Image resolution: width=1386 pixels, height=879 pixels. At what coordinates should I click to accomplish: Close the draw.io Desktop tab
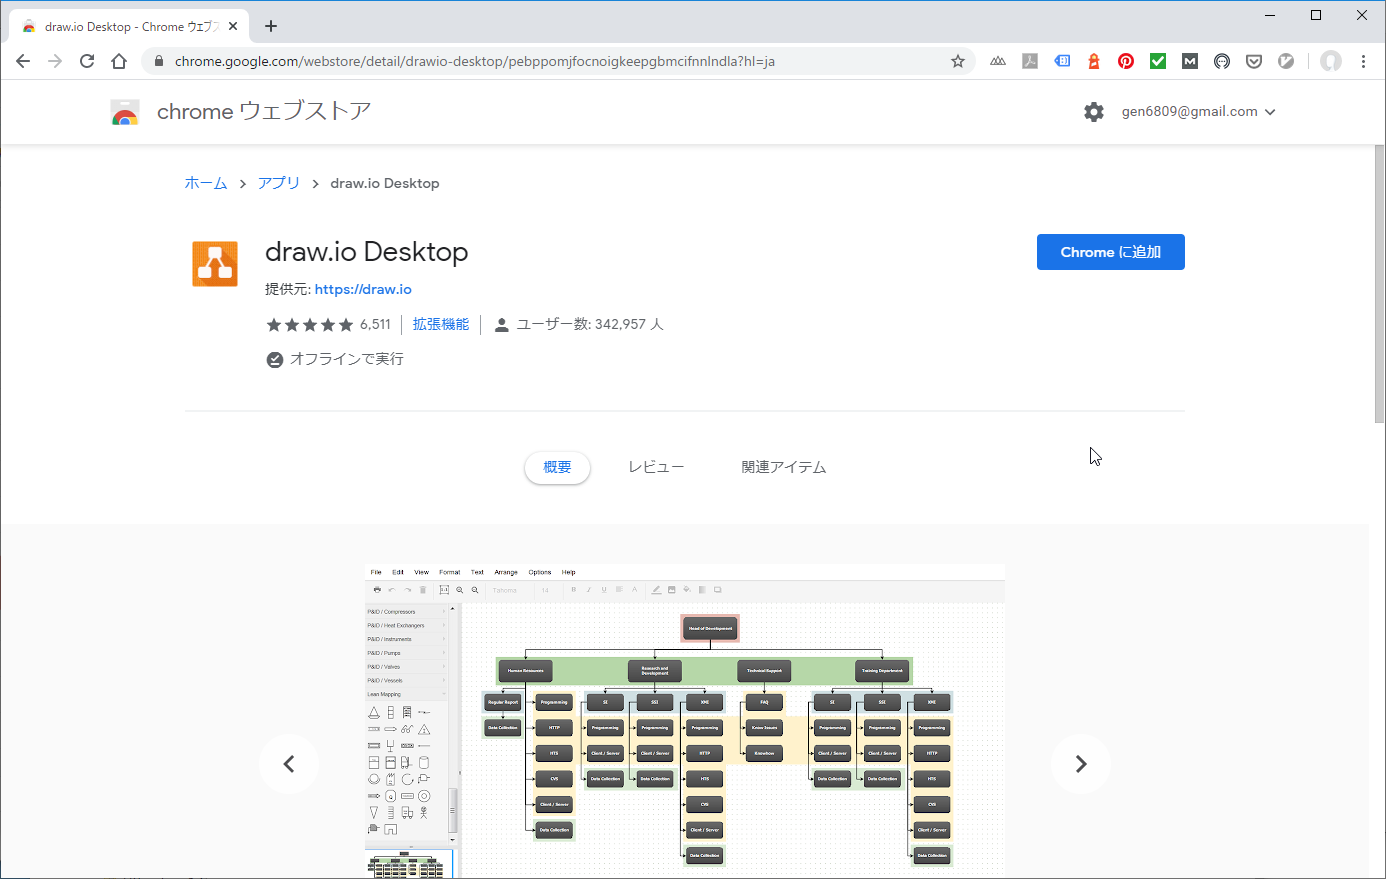pyautogui.click(x=233, y=27)
